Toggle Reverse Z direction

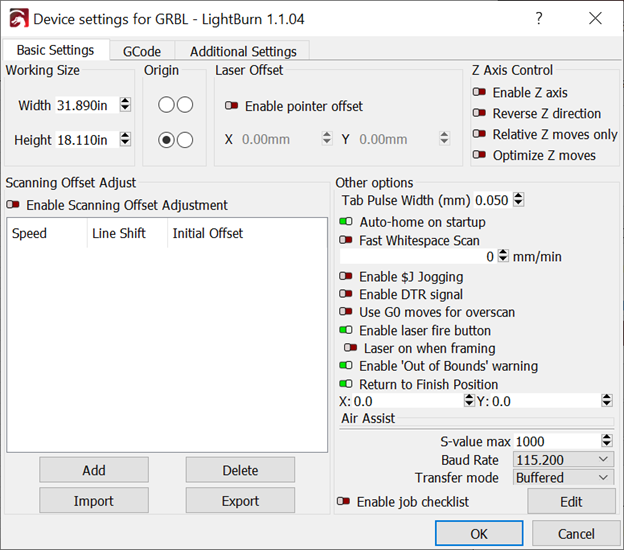tap(479, 113)
